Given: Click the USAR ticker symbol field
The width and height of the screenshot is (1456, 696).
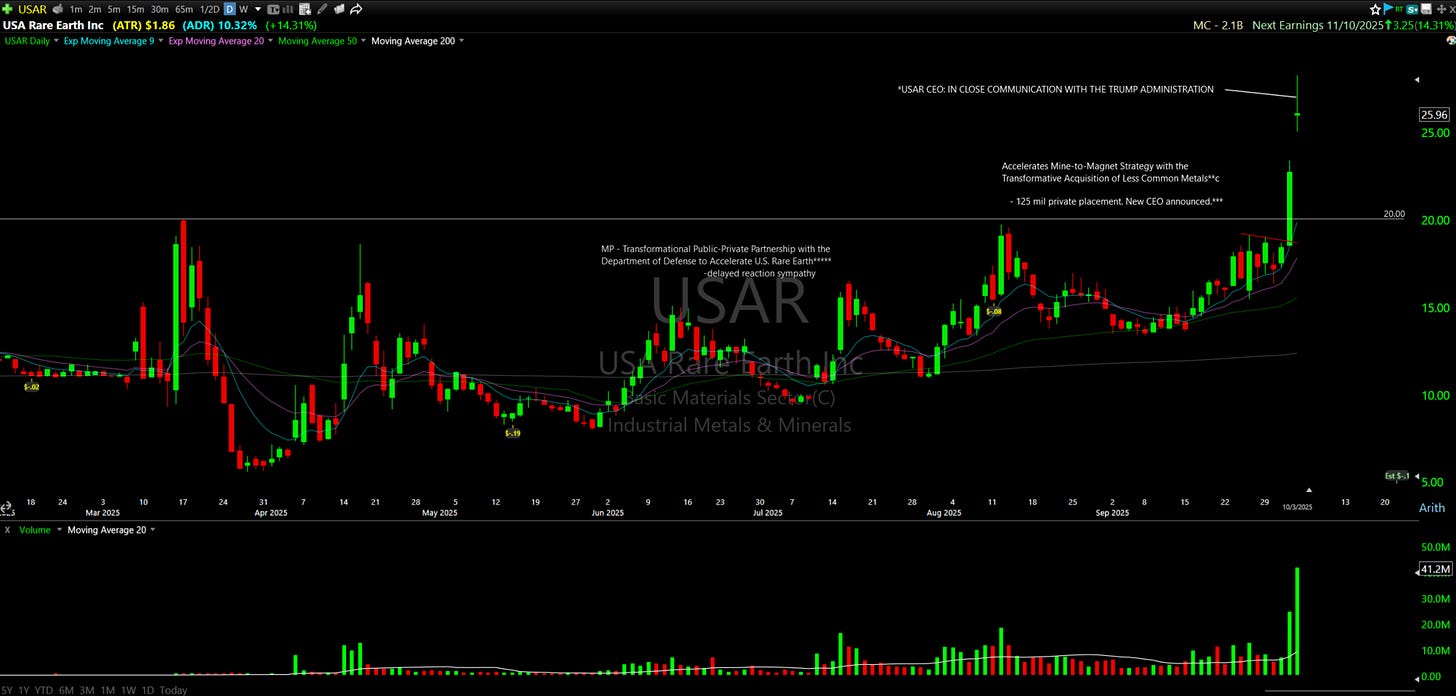Looking at the screenshot, I should 32,9.
